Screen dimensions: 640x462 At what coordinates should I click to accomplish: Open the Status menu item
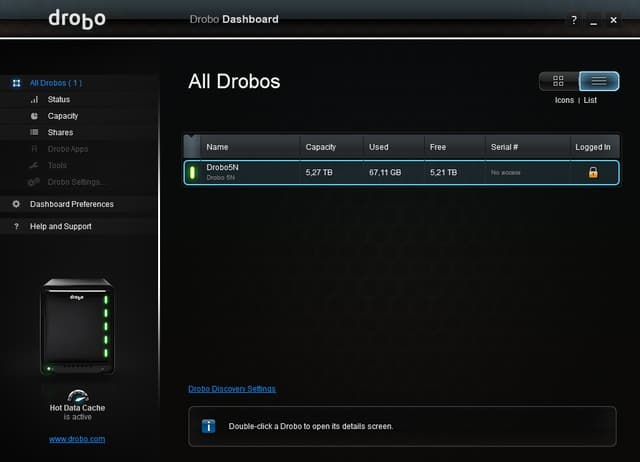click(59, 100)
